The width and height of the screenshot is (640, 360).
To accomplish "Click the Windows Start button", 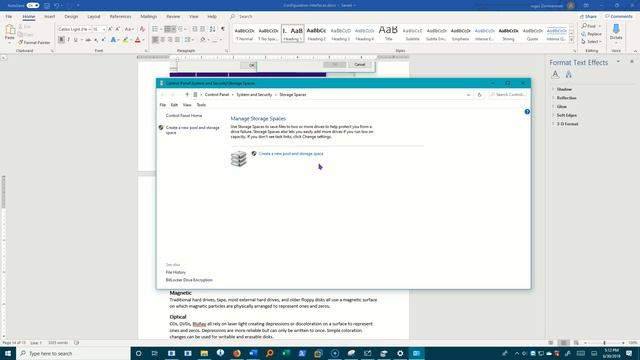I will pyautogui.click(x=8, y=353).
